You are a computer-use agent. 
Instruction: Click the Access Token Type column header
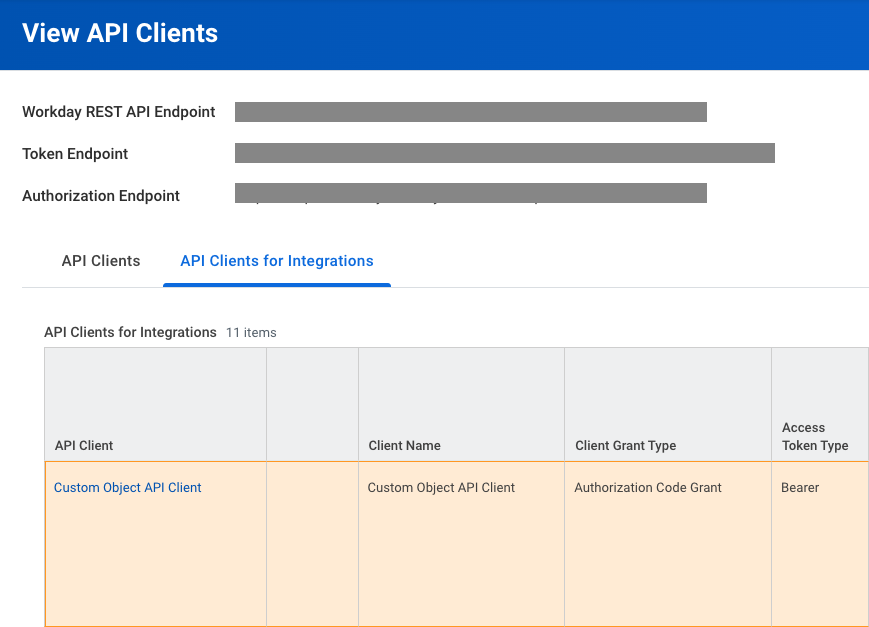point(820,405)
